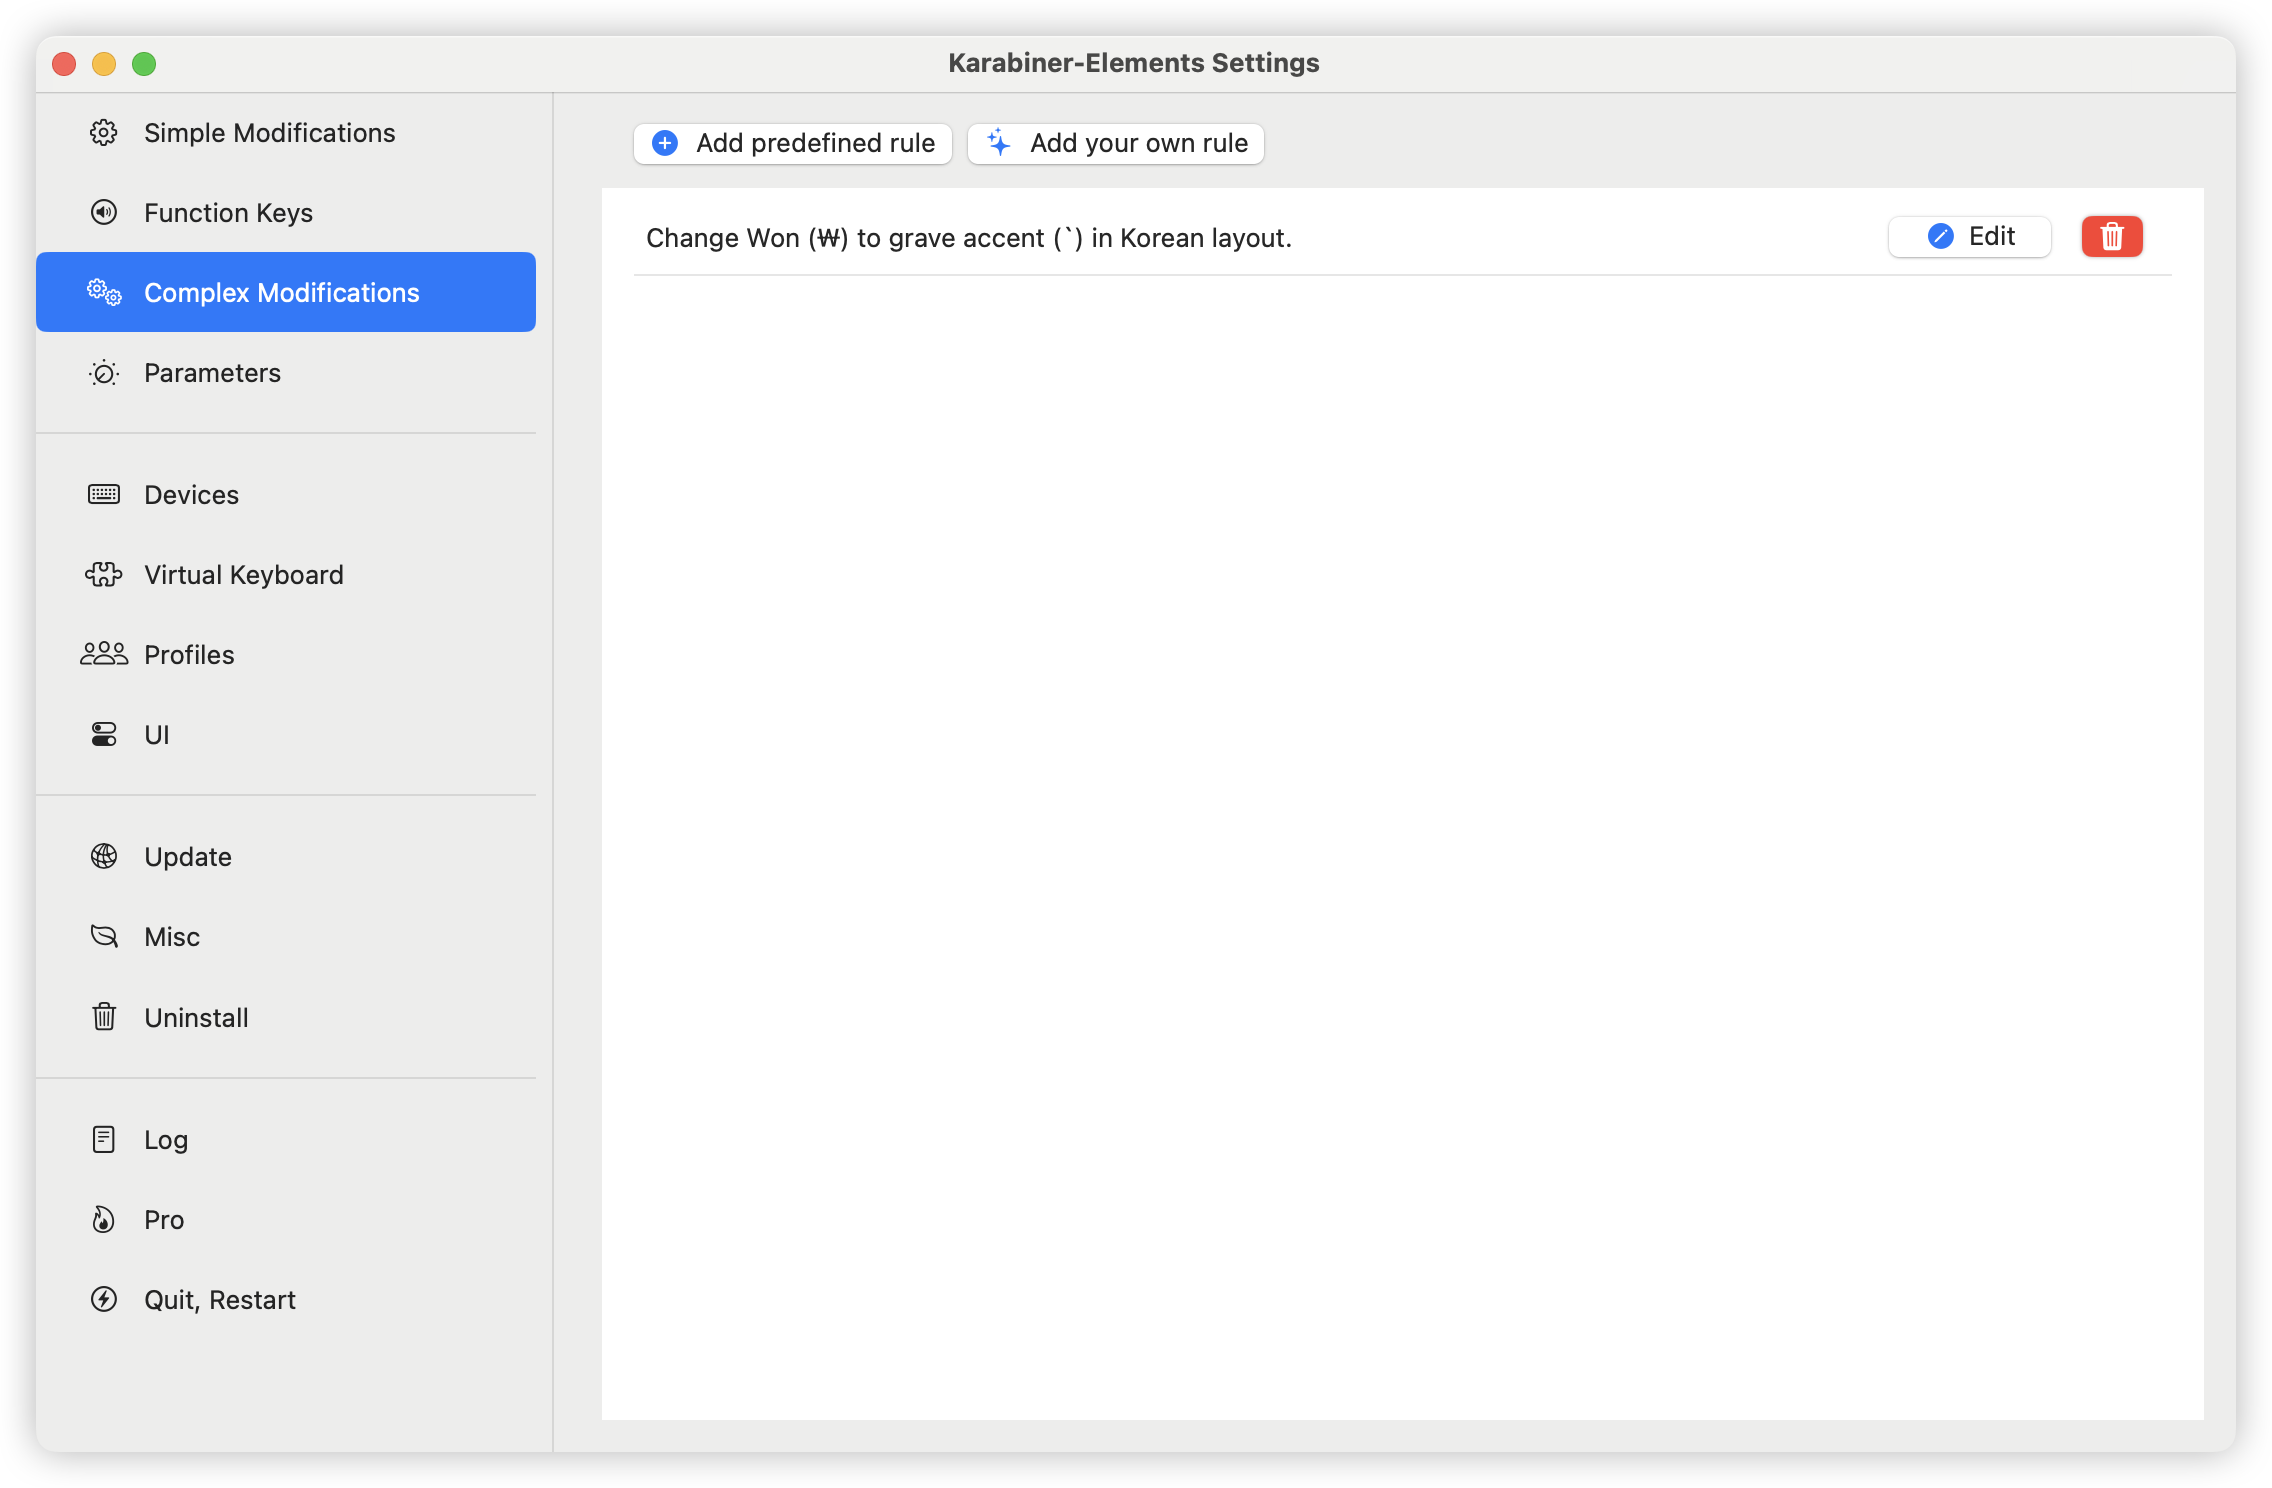This screenshot has height=1488, width=2272.
Task: Click the document icon beside Log
Action: click(x=104, y=1139)
